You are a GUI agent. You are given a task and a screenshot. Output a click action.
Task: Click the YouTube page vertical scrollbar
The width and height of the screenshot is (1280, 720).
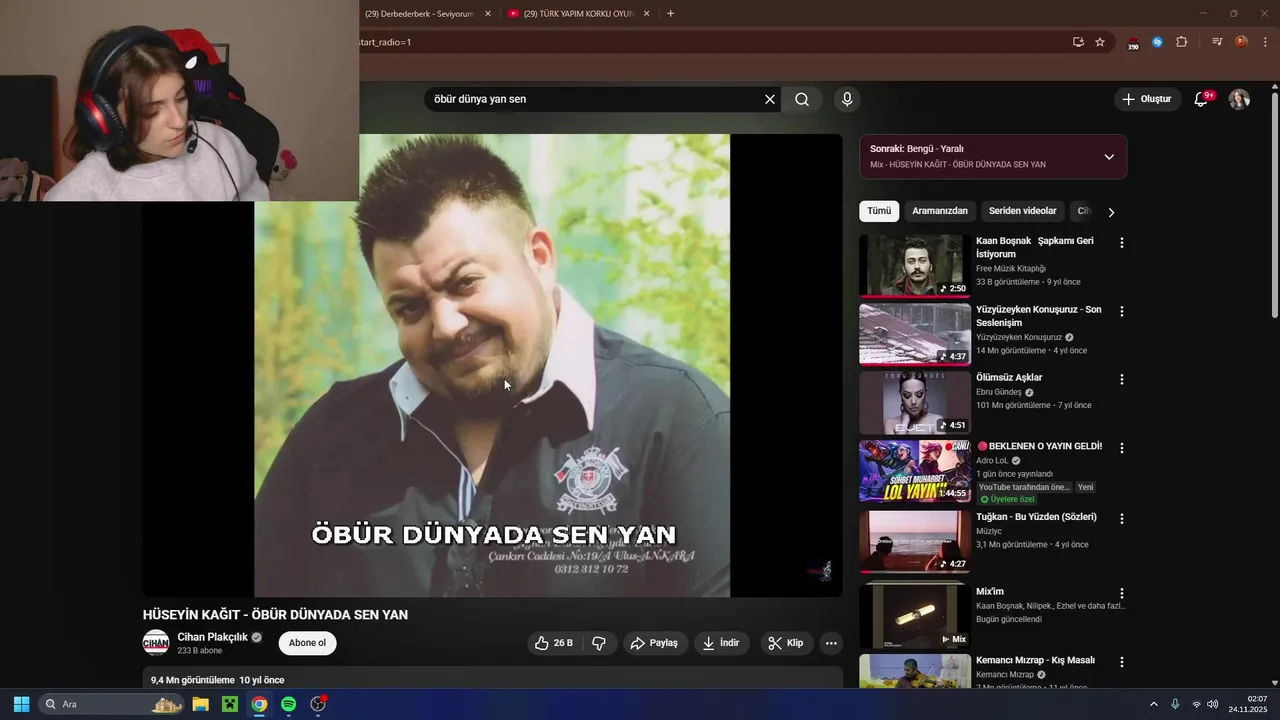click(1275, 205)
